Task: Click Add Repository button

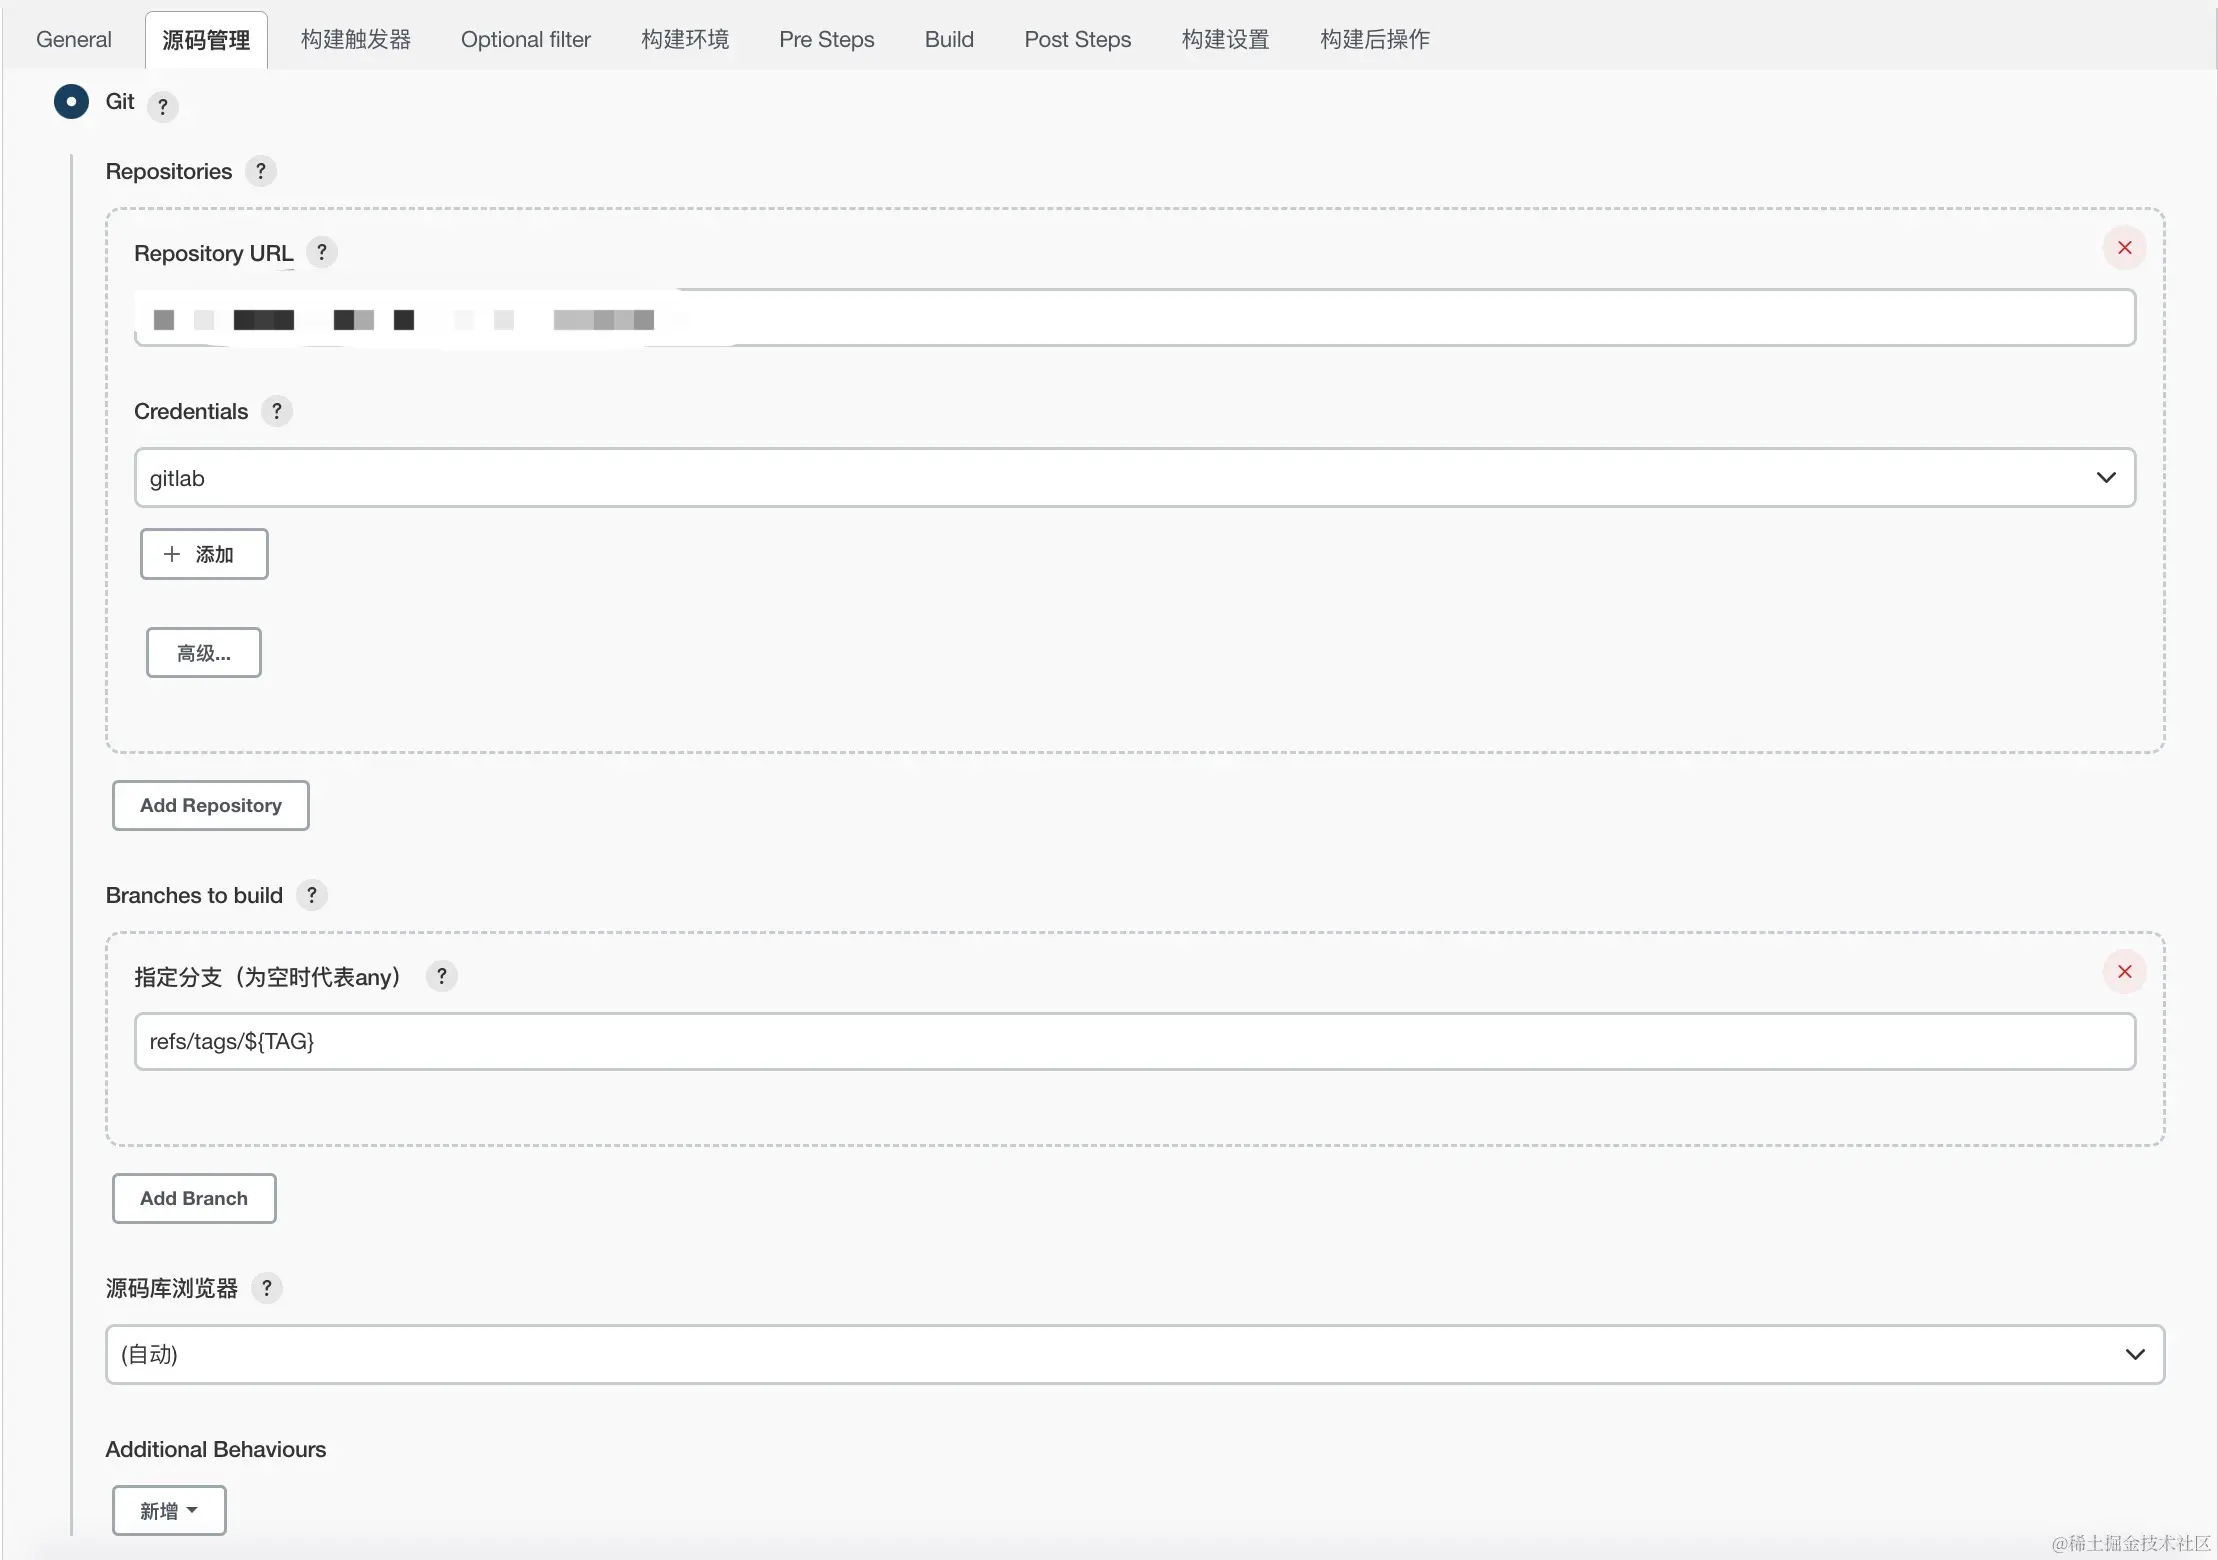Action: click(x=210, y=805)
